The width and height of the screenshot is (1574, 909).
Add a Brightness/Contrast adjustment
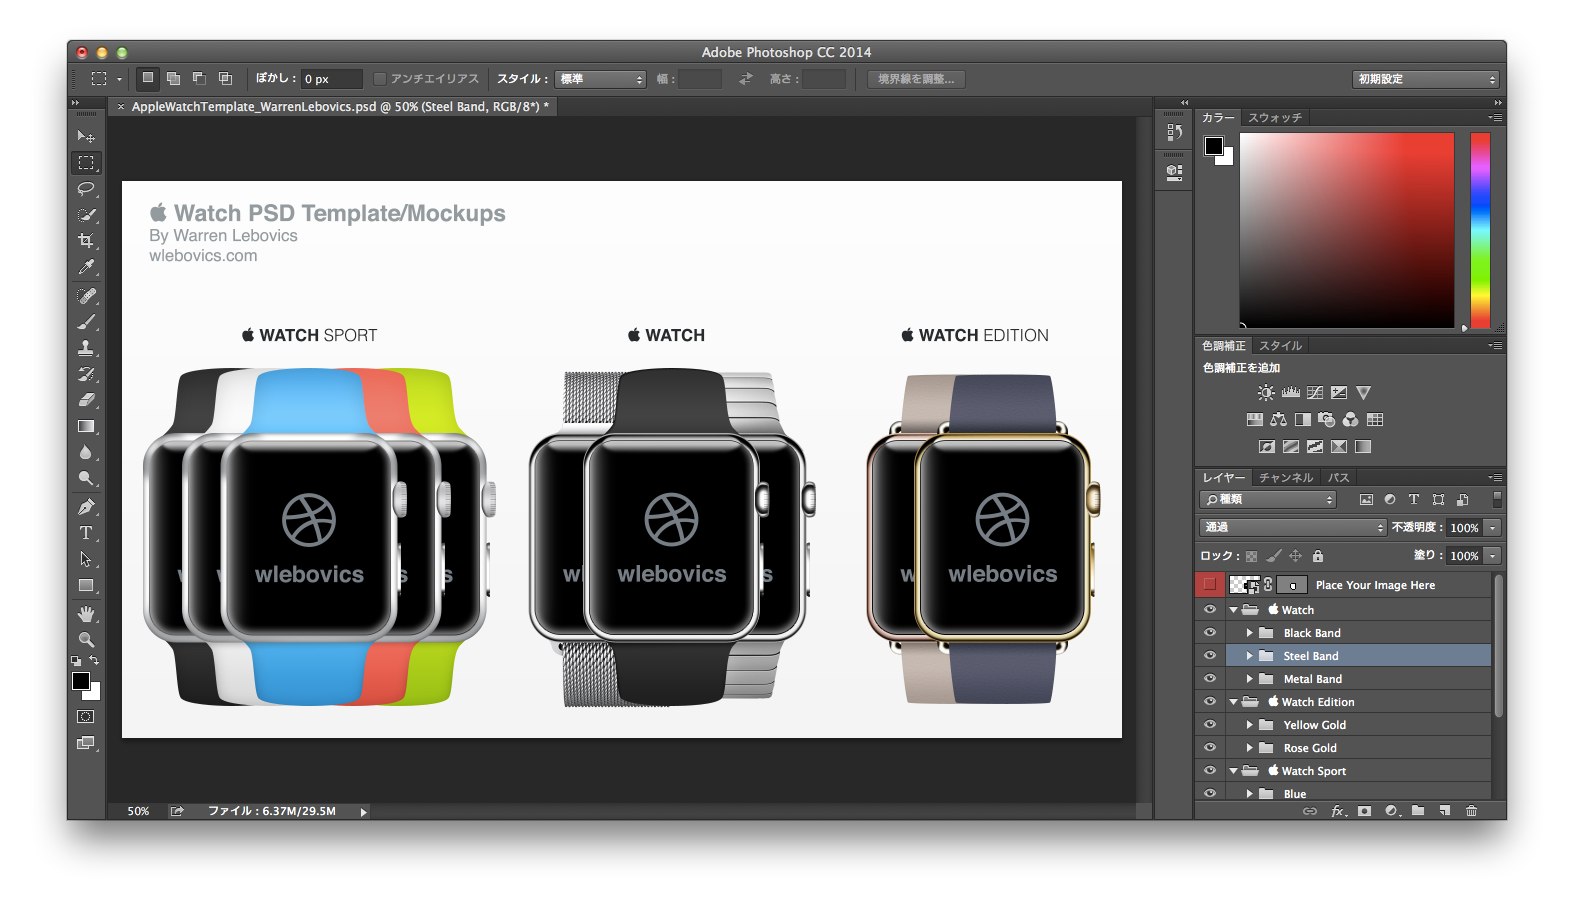pyautogui.click(x=1266, y=393)
